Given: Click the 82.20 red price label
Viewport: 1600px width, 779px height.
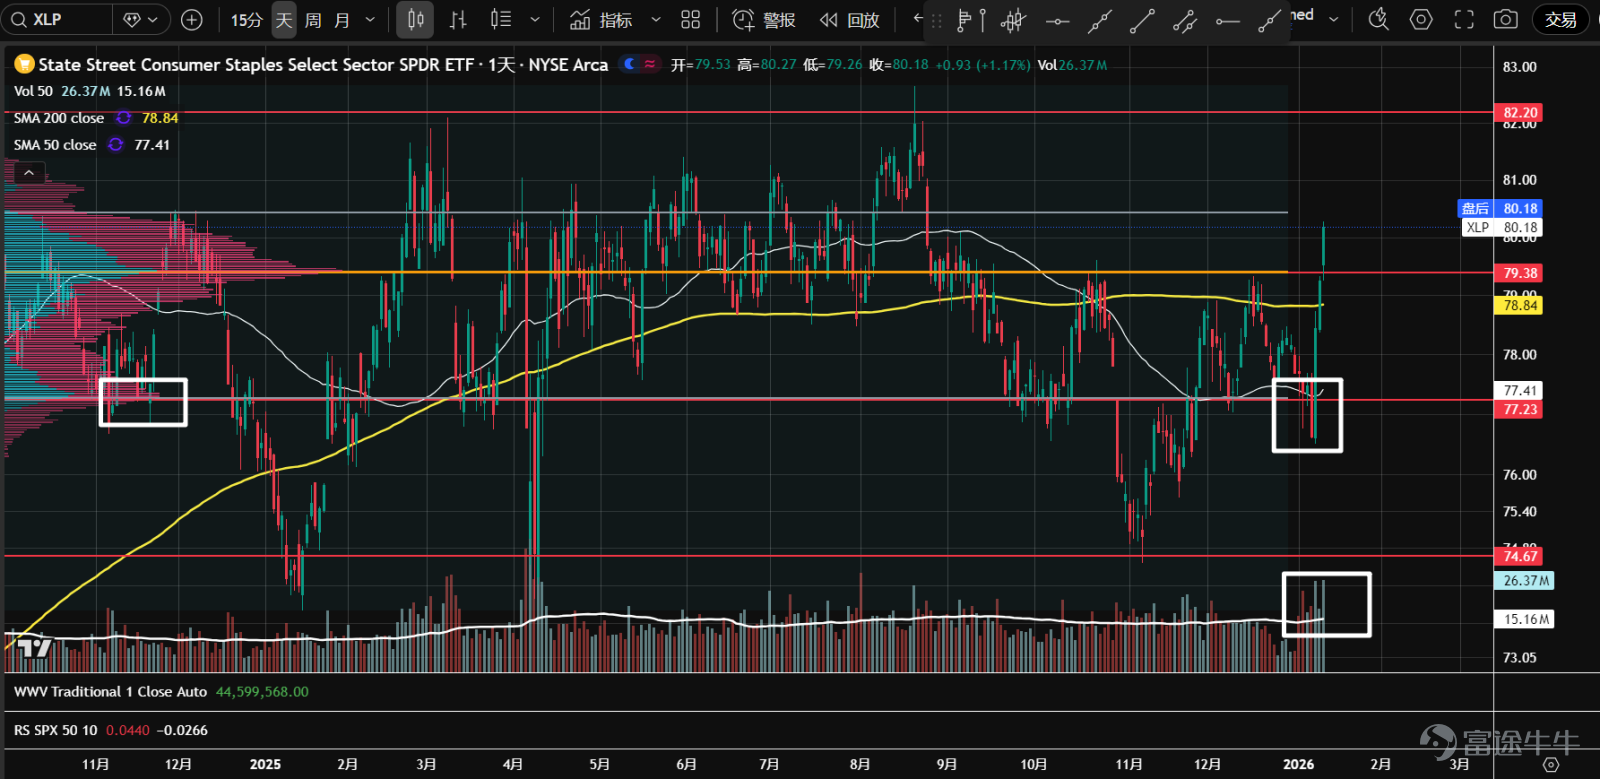Looking at the screenshot, I should [1518, 113].
